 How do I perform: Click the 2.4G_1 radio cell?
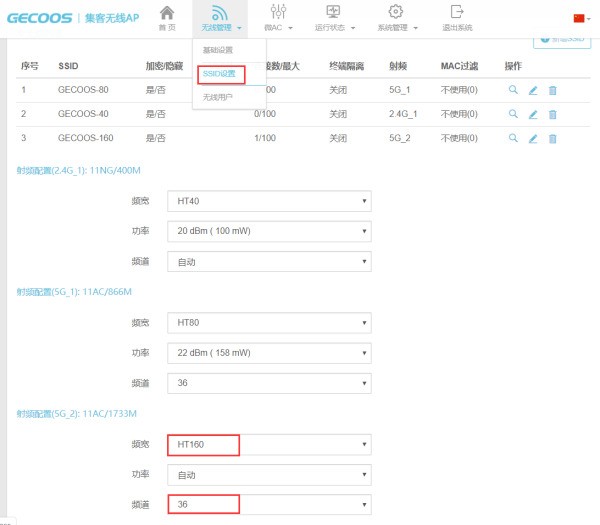(x=403, y=114)
